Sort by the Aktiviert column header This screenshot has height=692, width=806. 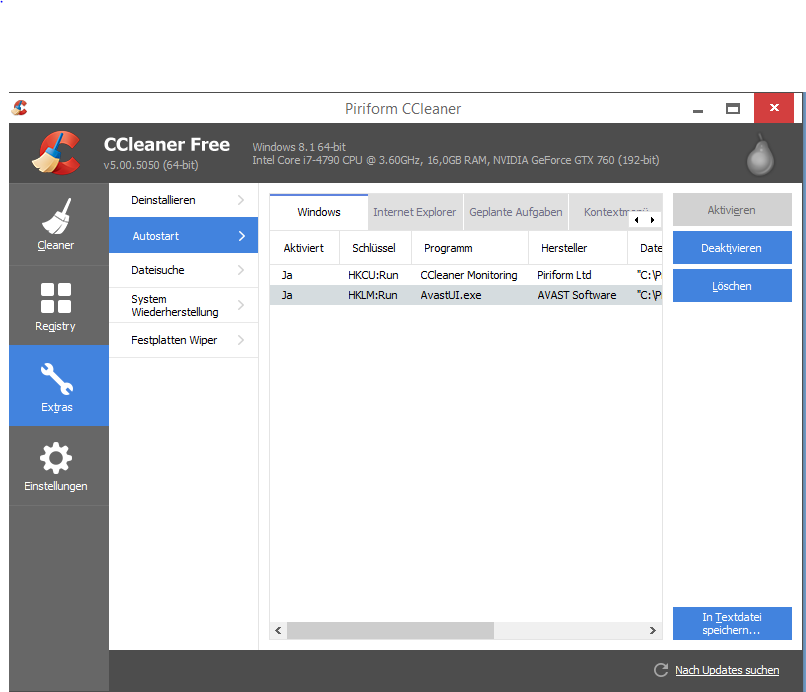[304, 248]
